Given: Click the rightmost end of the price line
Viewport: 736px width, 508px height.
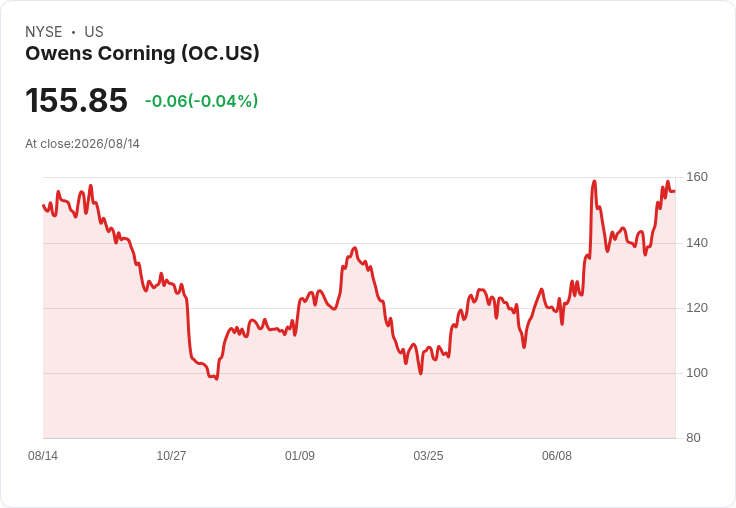Looking at the screenshot, I should (675, 191).
